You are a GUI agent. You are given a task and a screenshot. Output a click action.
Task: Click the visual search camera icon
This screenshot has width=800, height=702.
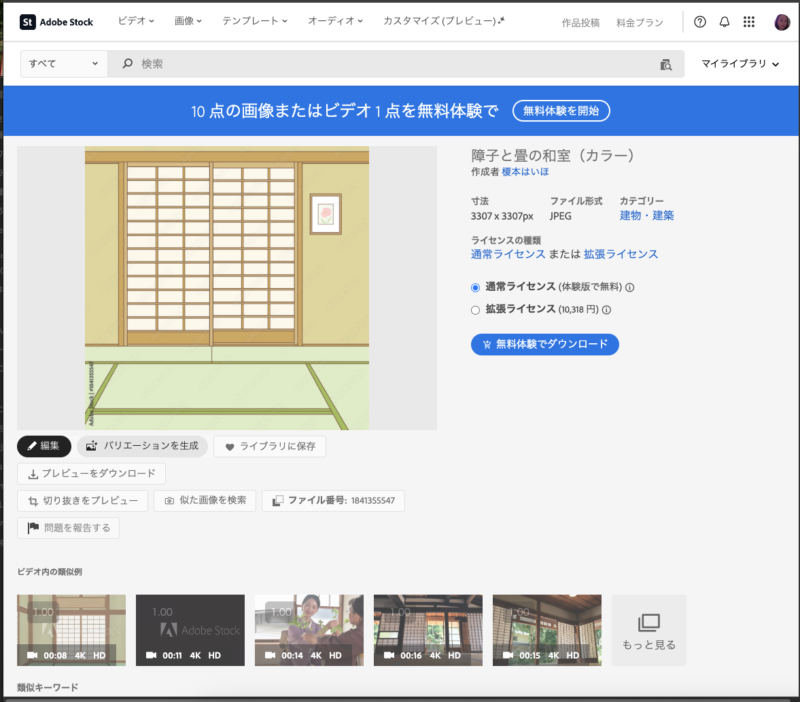pos(666,64)
